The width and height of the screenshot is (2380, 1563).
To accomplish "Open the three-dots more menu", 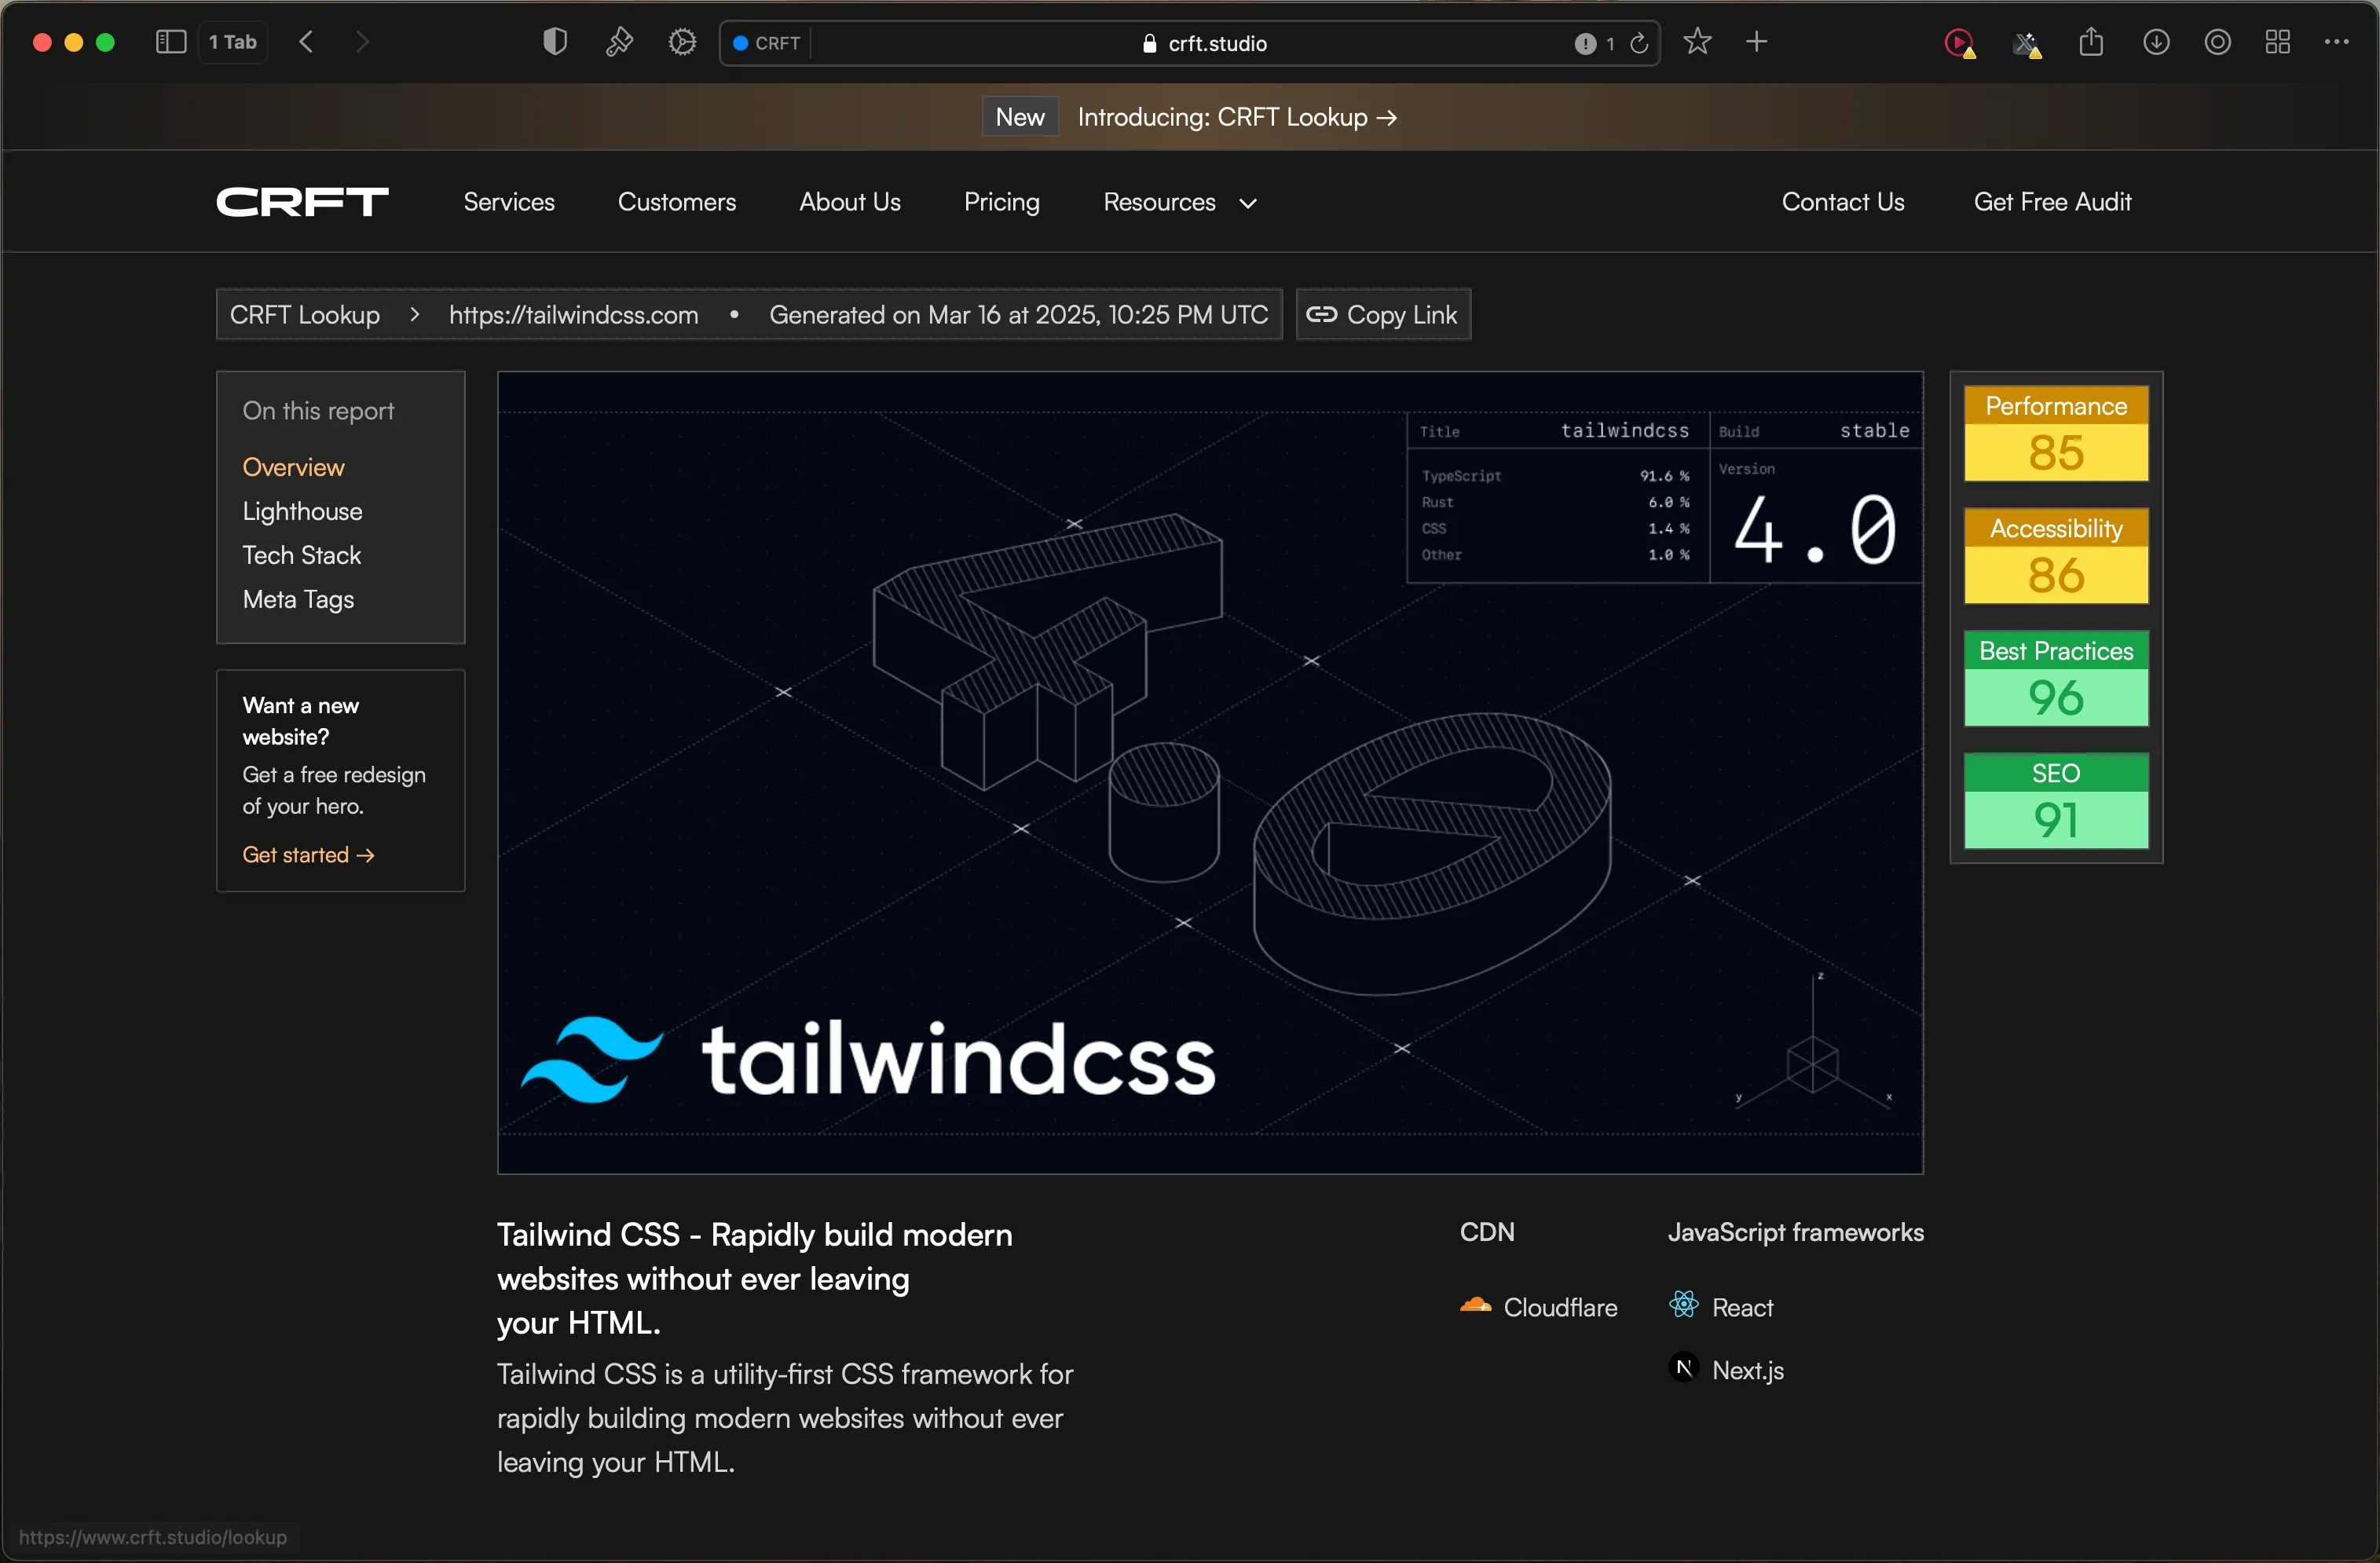I will tap(2337, 42).
